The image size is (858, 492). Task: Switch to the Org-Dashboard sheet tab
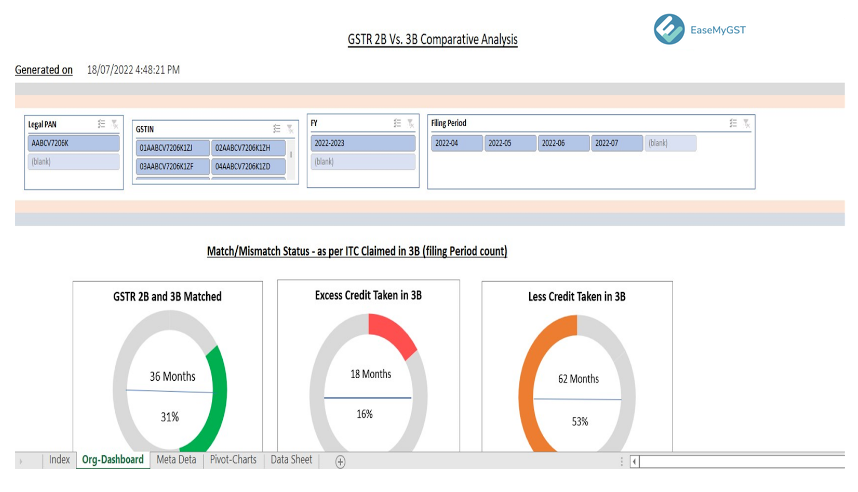113,460
